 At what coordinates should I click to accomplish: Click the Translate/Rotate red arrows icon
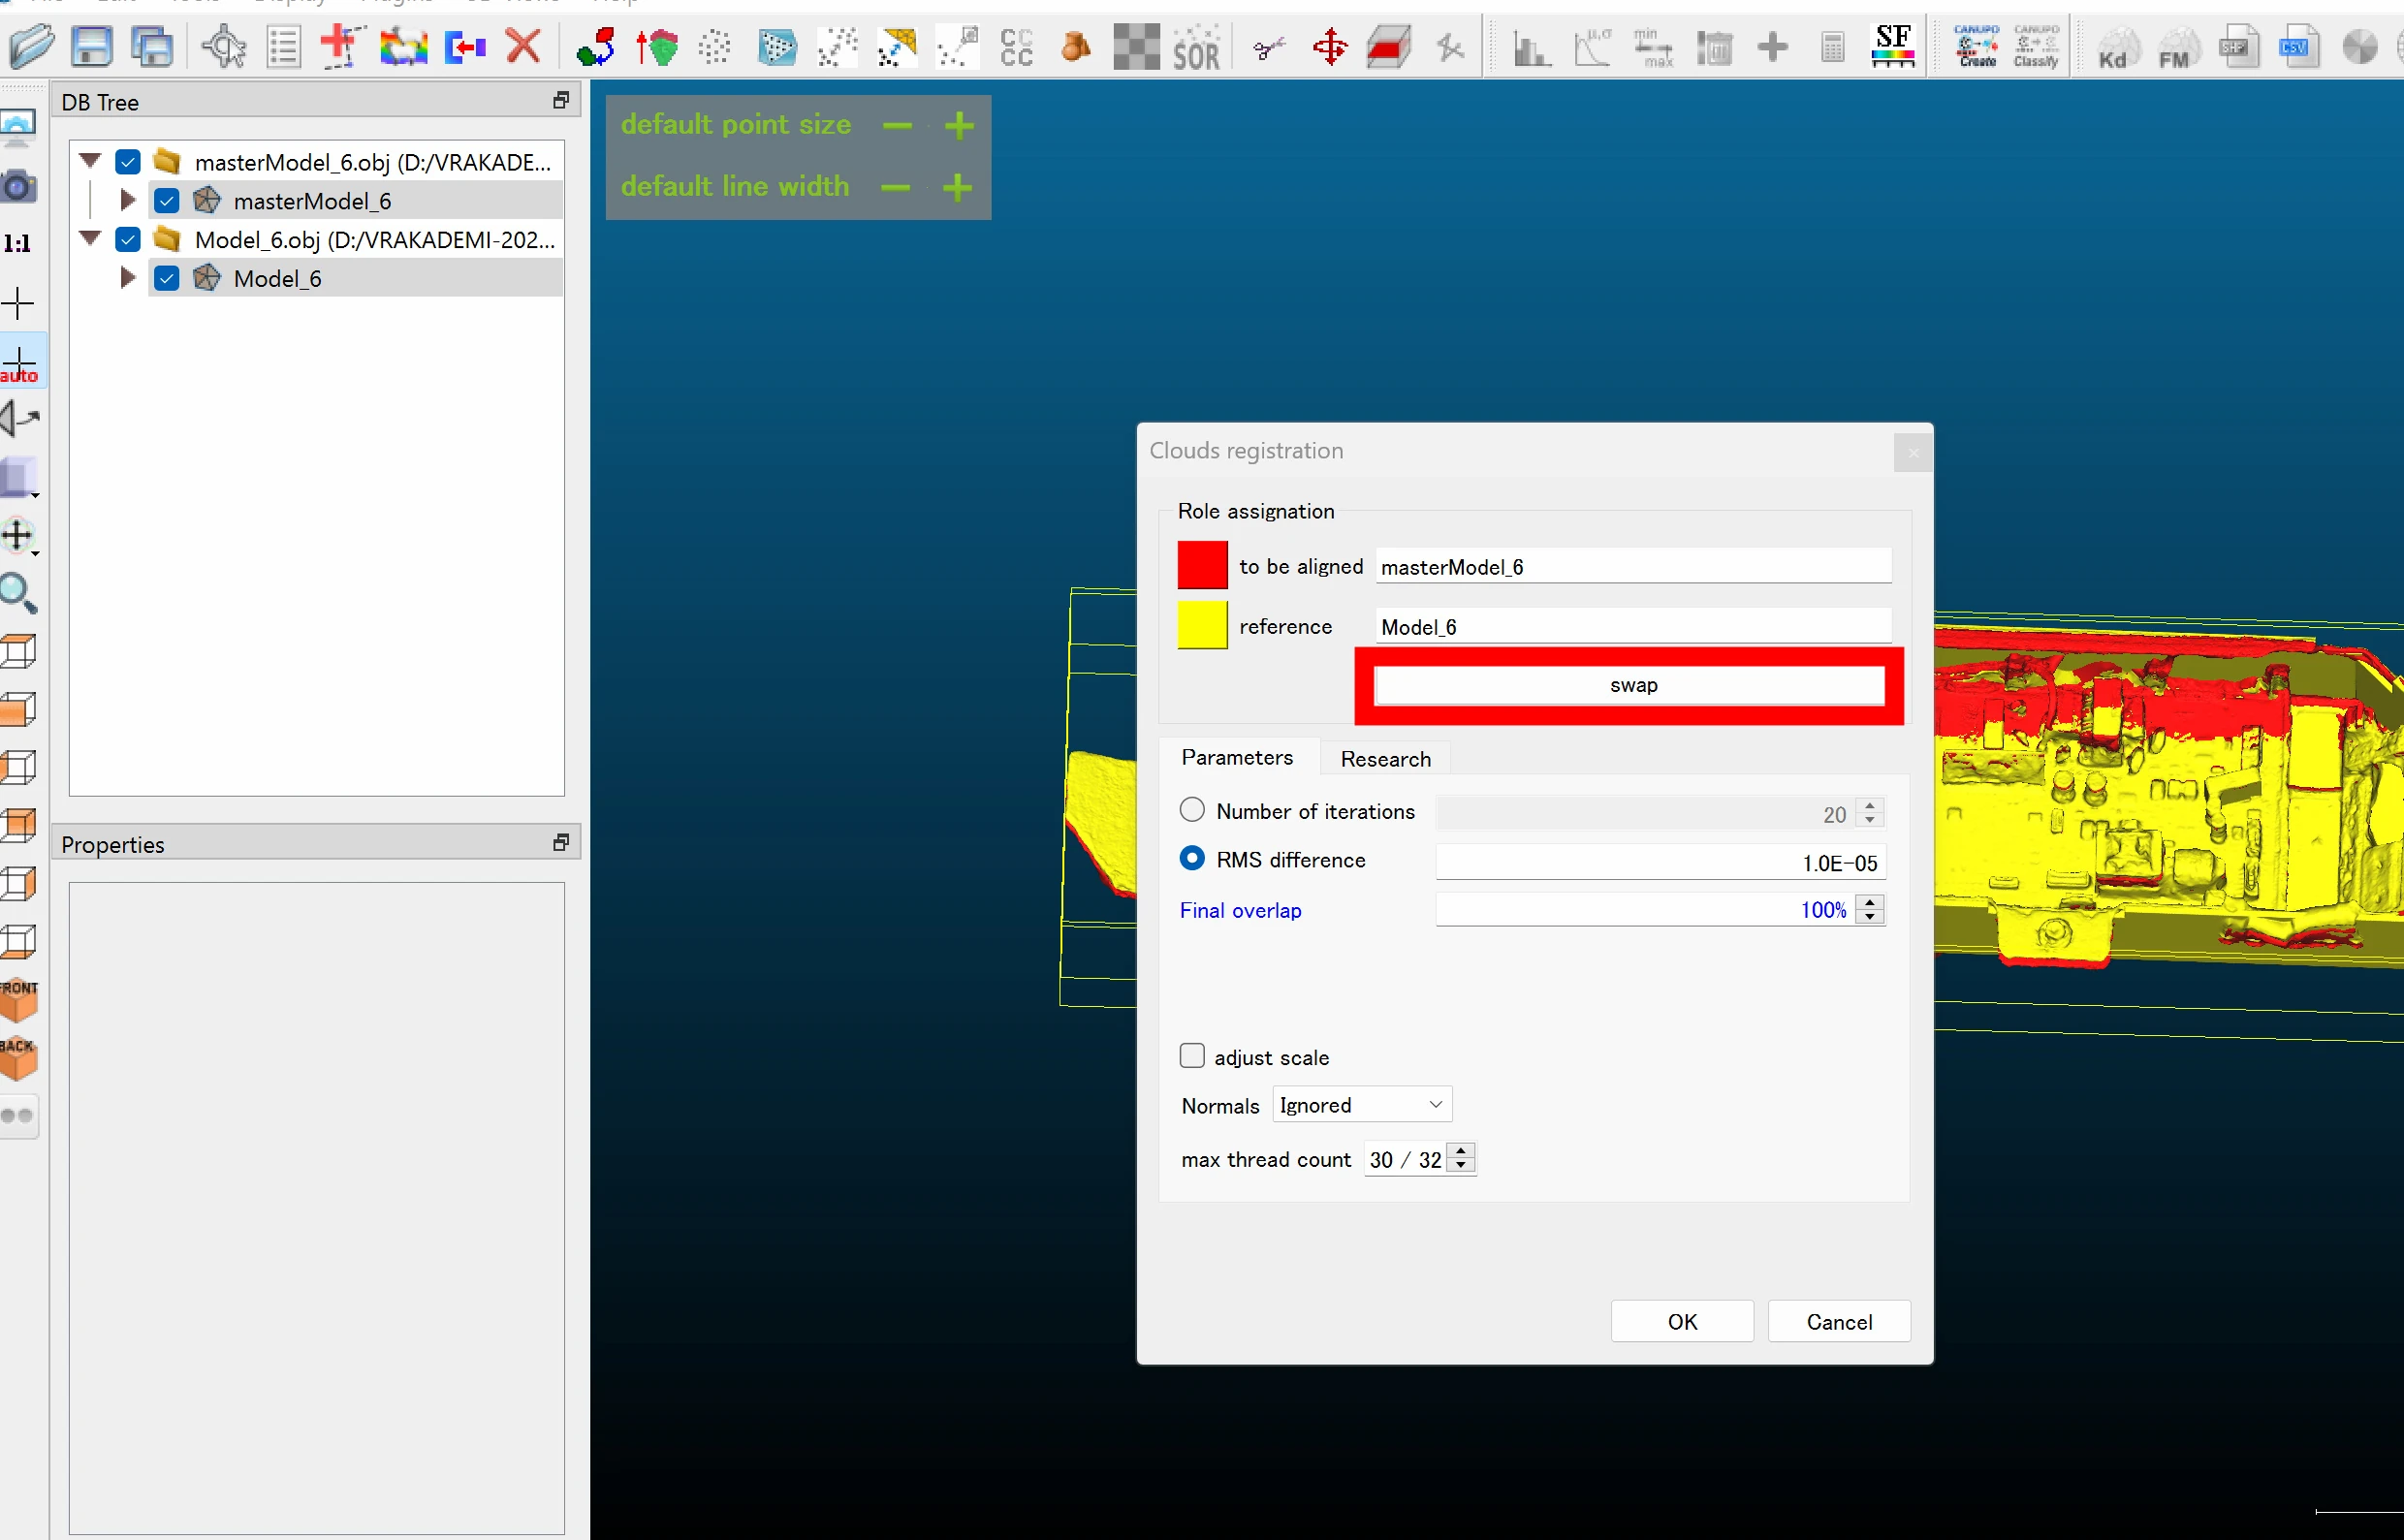(x=1330, y=47)
